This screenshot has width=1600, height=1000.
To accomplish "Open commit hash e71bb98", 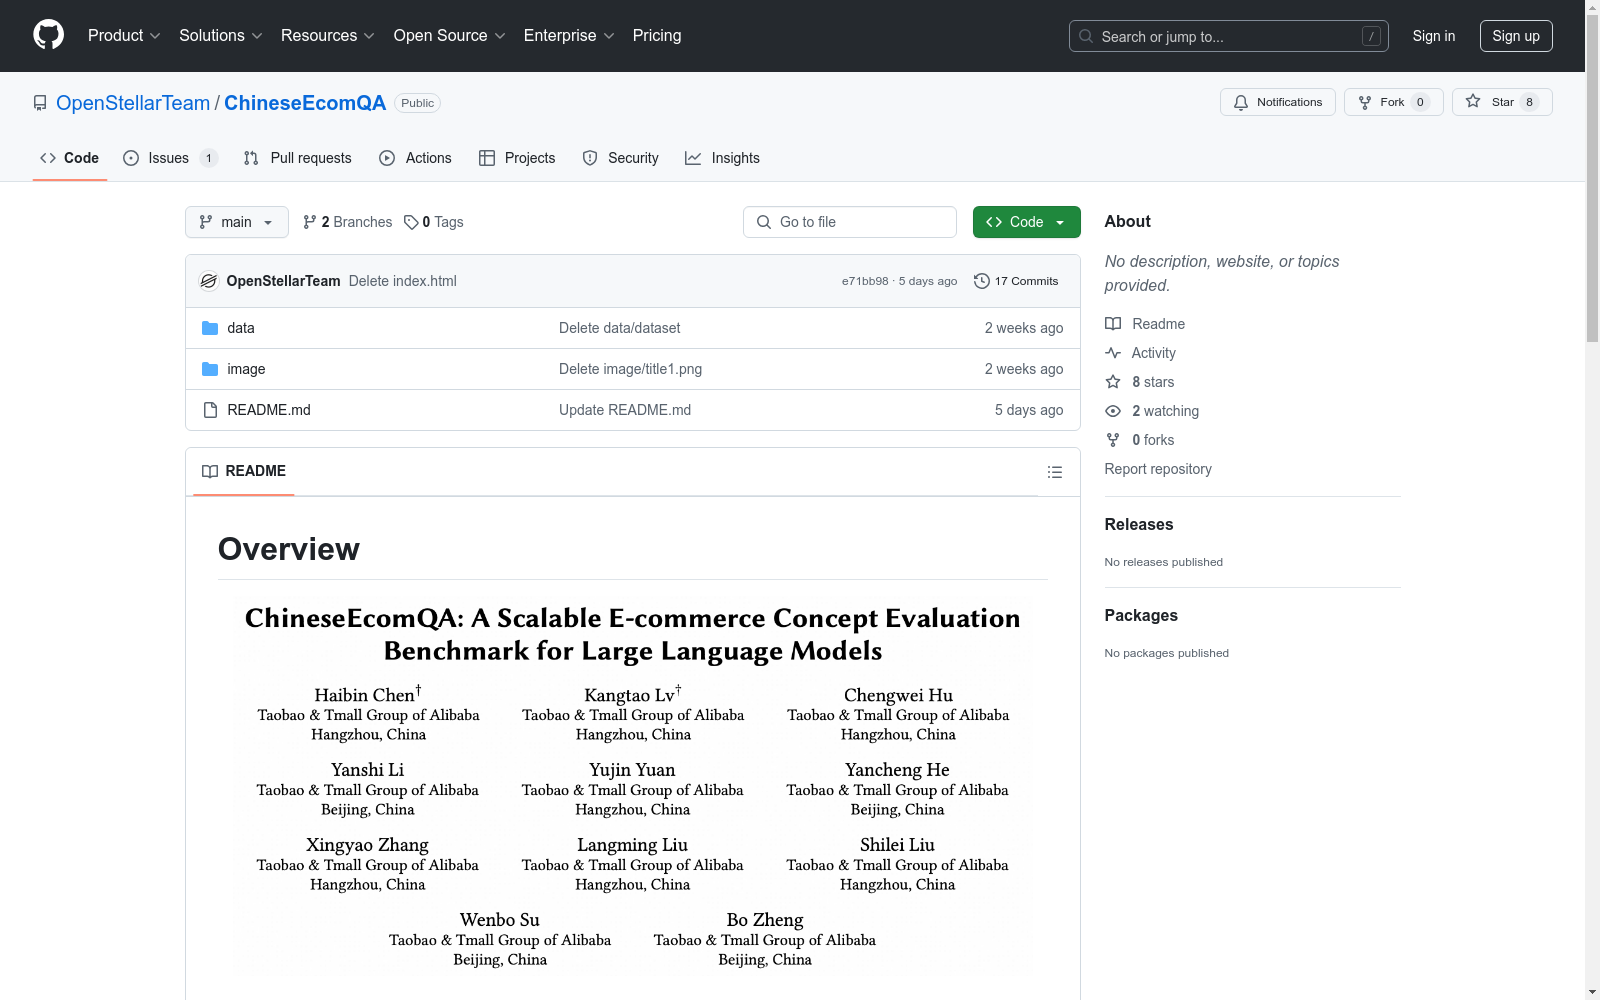I will pyautogui.click(x=865, y=281).
